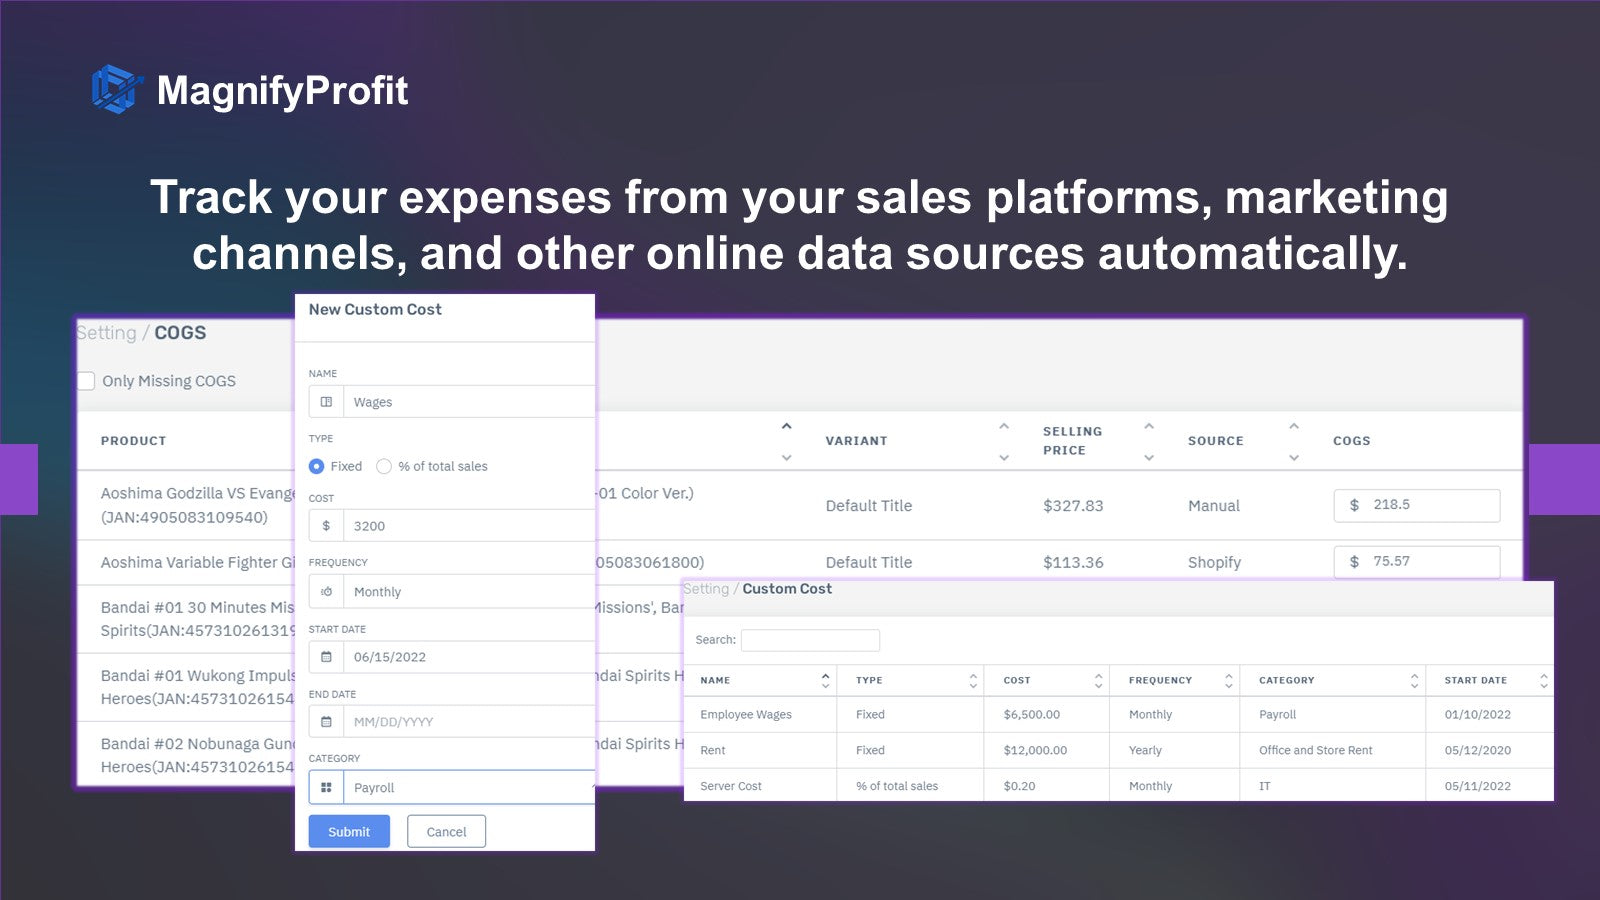Click the Setting breadcrumb above COGS
Screen dimensions: 1600x900
[107, 333]
